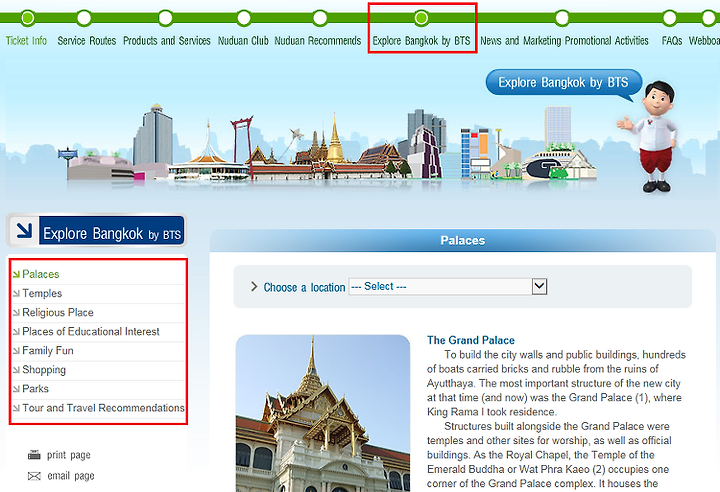Click the blue arrow icon in sidebar header
Screen dimensions: 720x492
click(x=24, y=229)
